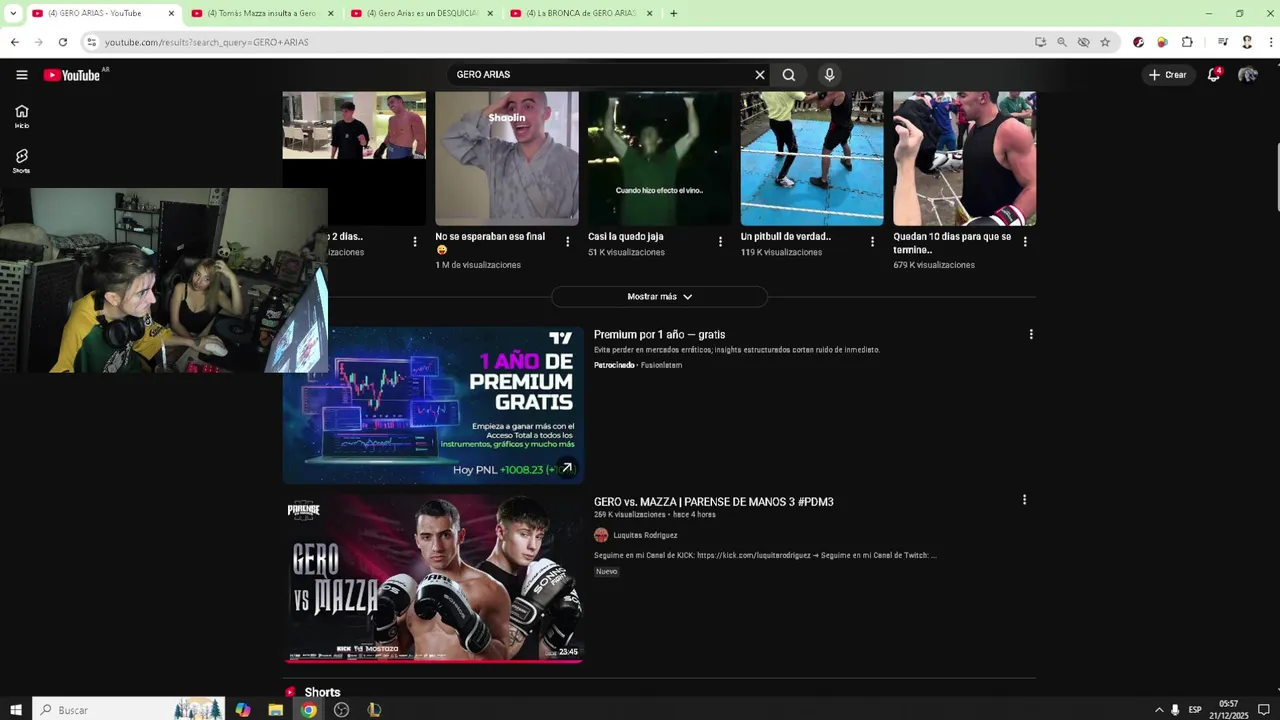Open GERO vs. MAZZA video thumbnail
The image size is (1280, 720).
(x=433, y=578)
